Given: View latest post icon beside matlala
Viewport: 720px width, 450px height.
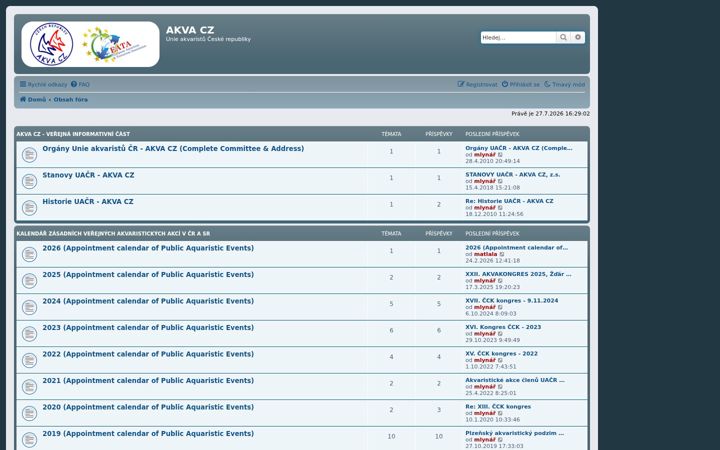Looking at the screenshot, I should [502, 254].
